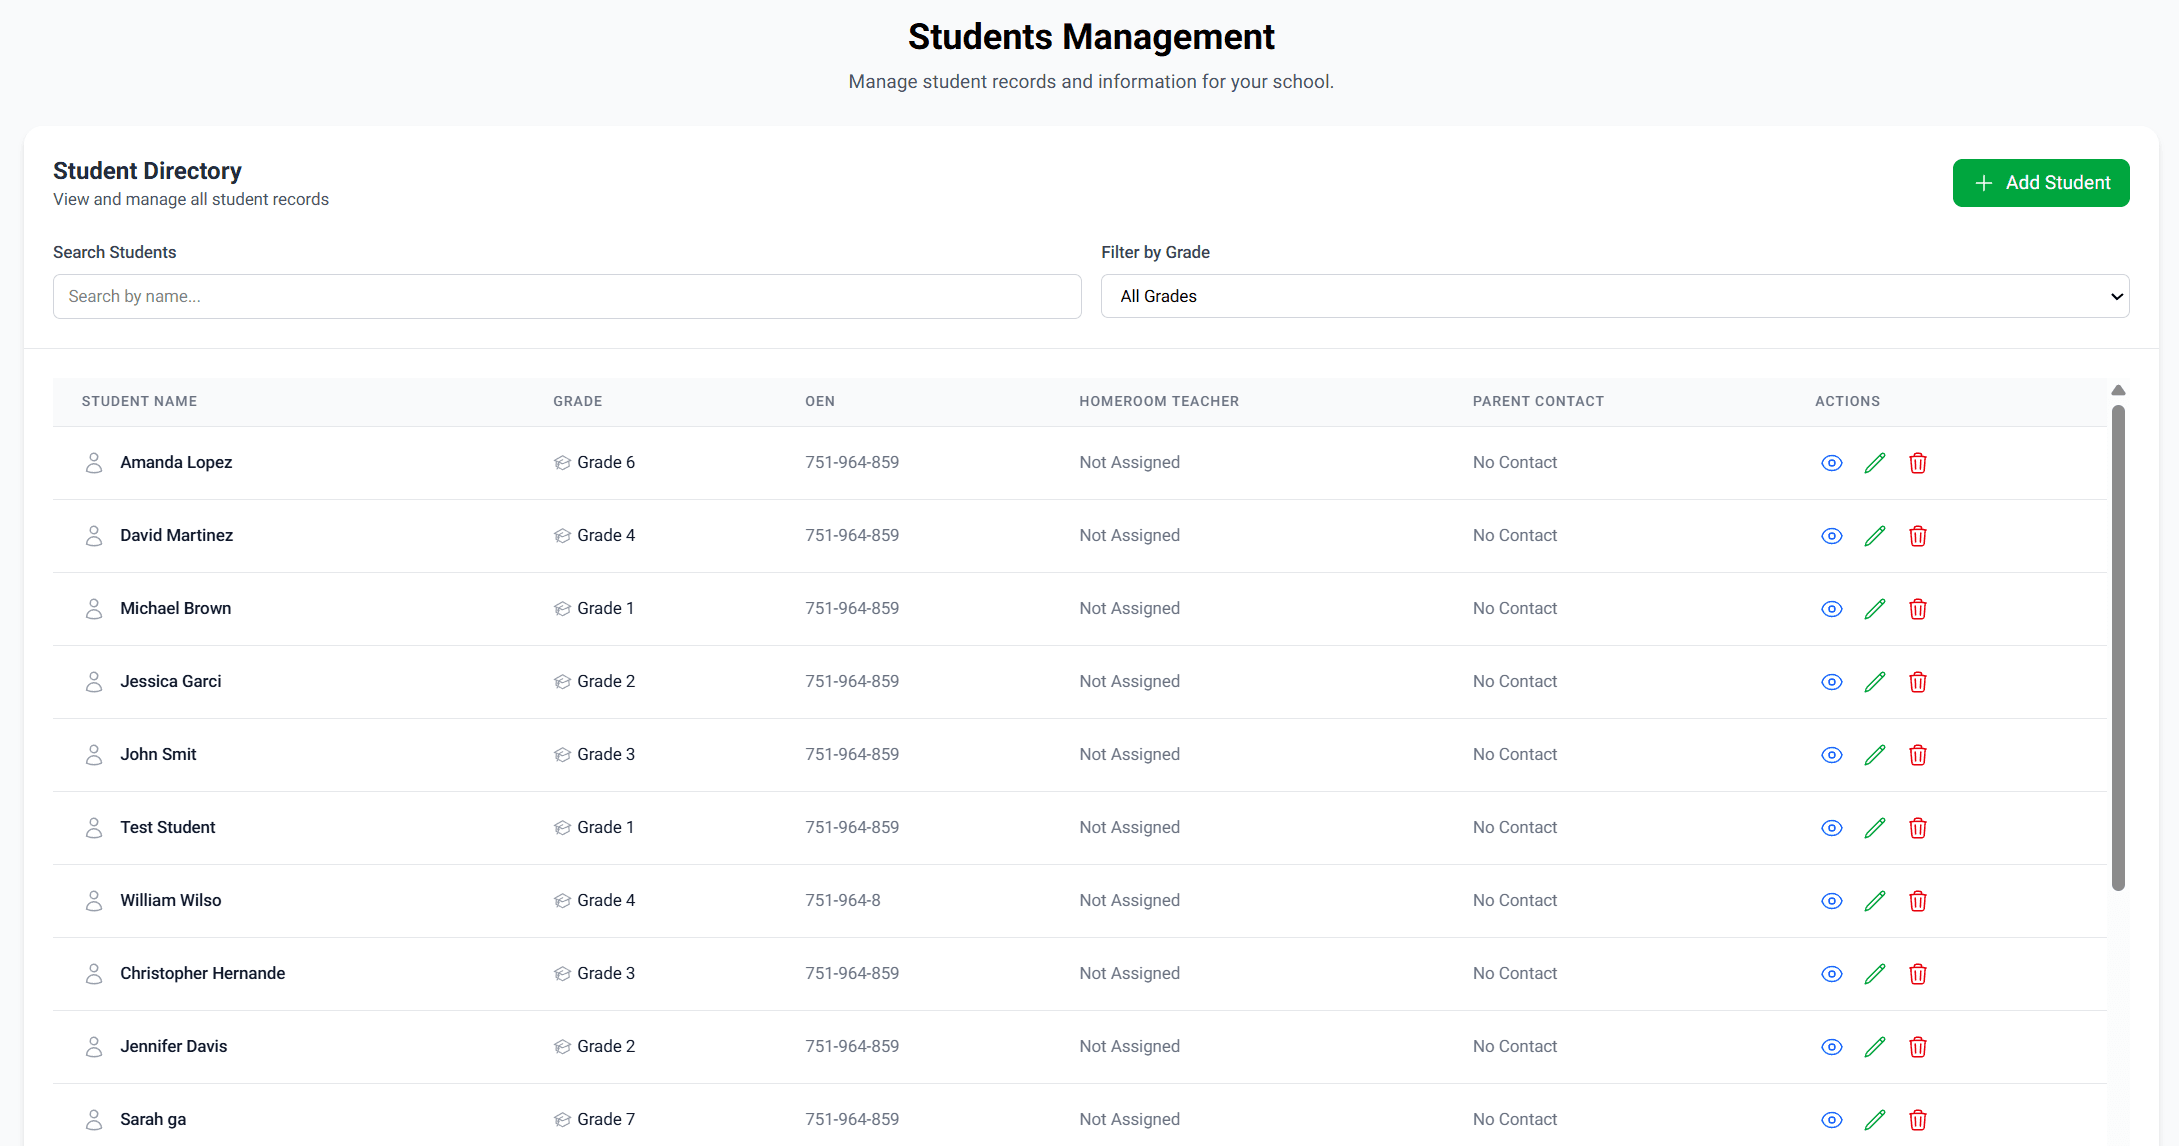Image resolution: width=2179 pixels, height=1146 pixels.
Task: Click the Student Name column header
Action: pyautogui.click(x=139, y=401)
